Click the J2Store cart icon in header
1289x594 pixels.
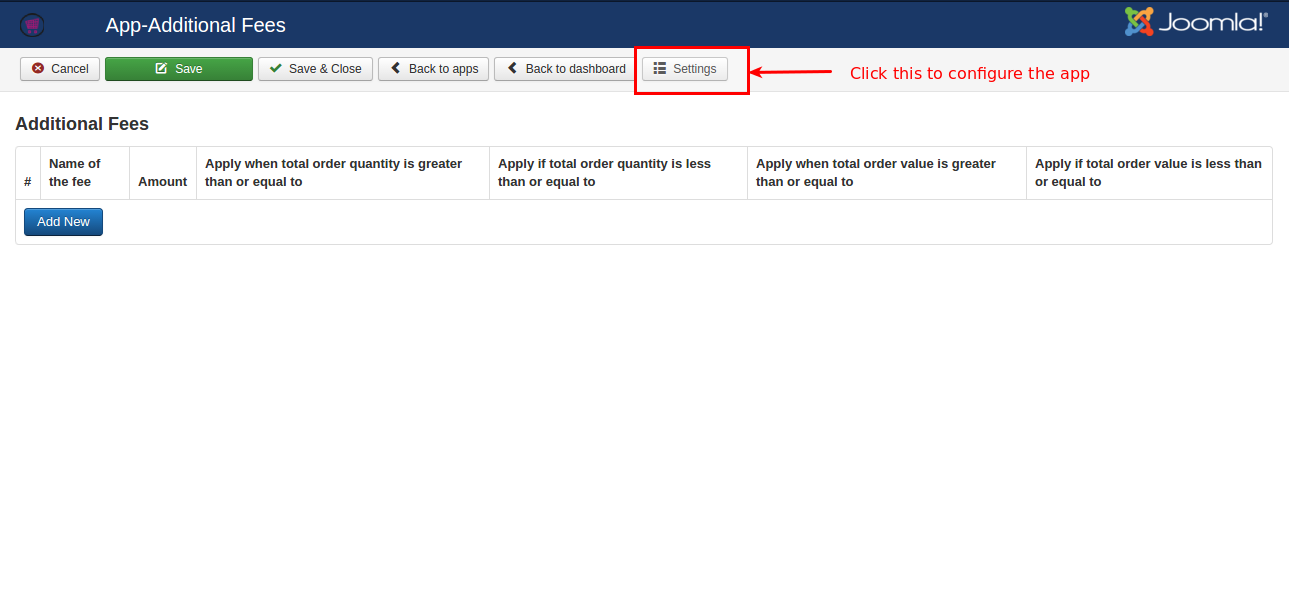click(32, 25)
